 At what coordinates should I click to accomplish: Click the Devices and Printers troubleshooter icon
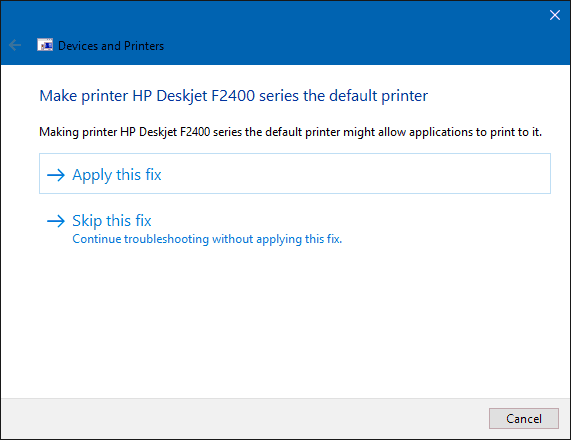(45, 45)
